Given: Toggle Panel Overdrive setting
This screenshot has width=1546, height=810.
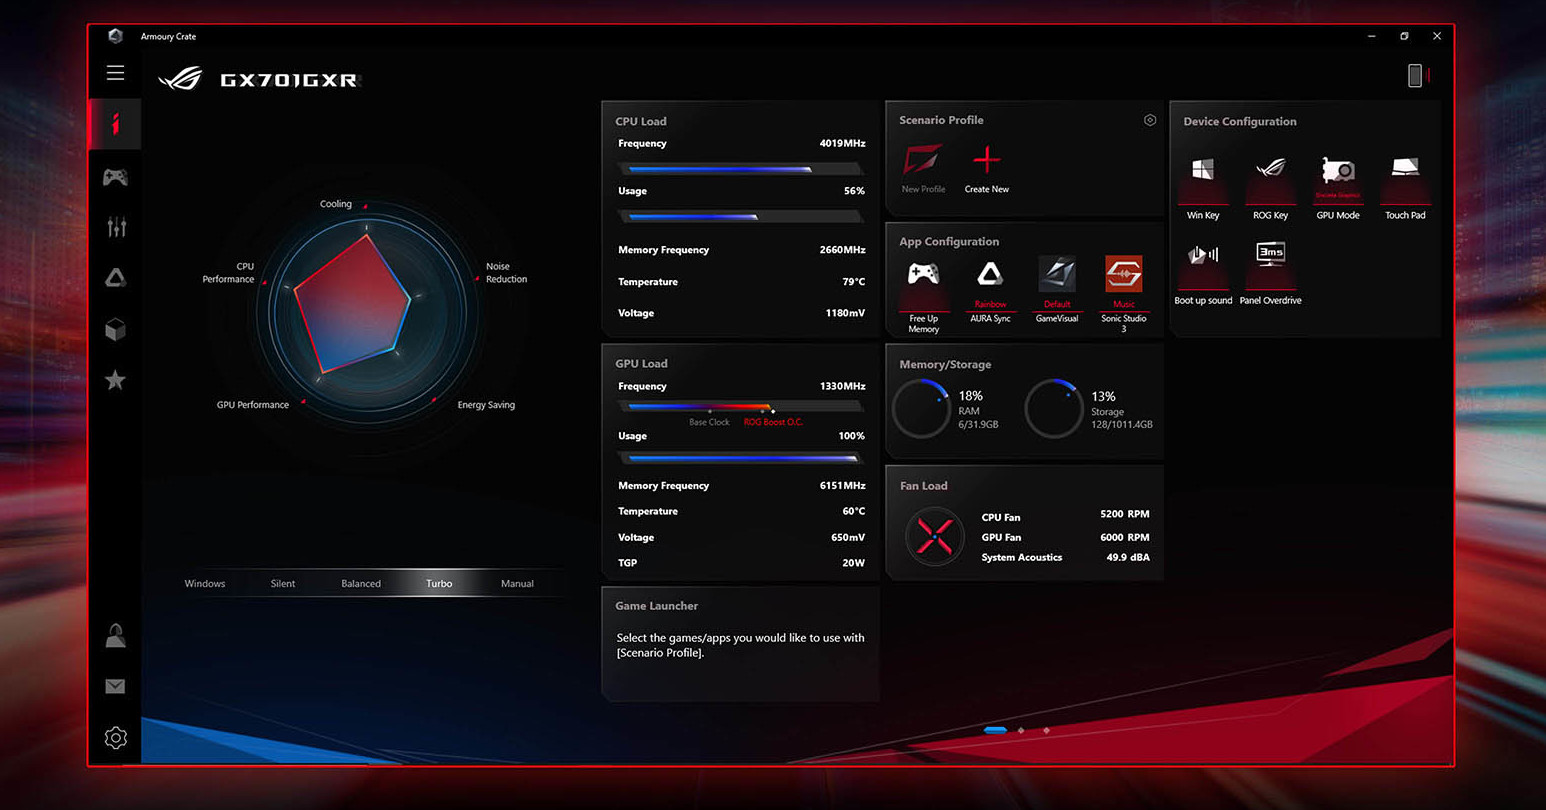Looking at the screenshot, I should click(1270, 254).
